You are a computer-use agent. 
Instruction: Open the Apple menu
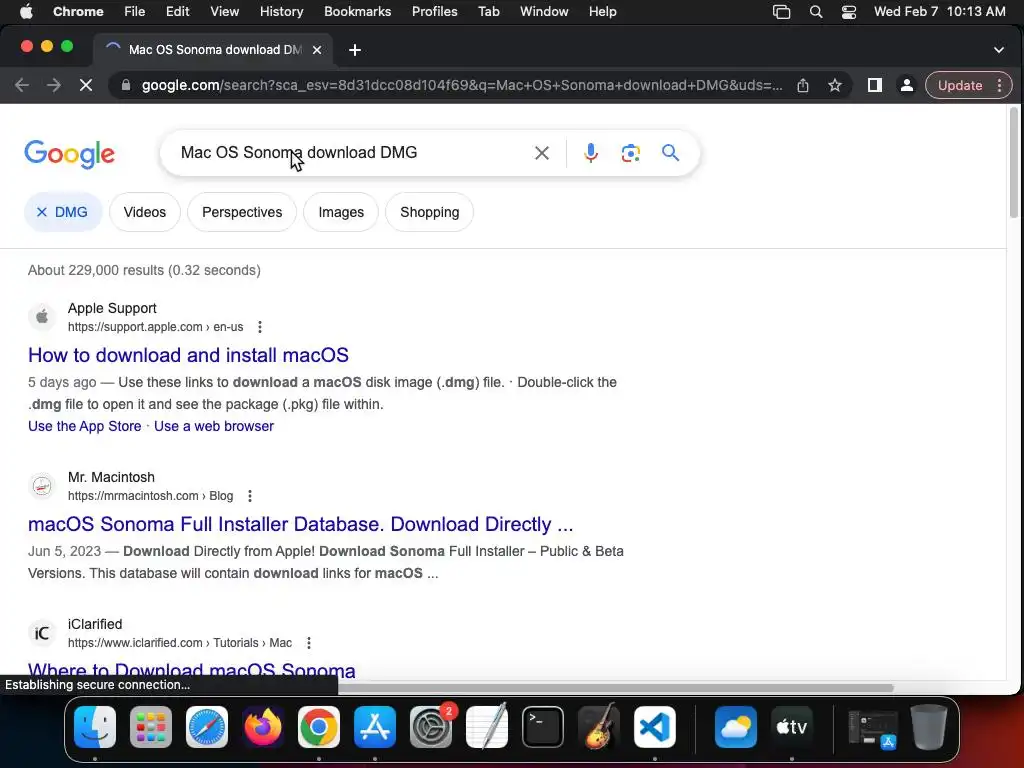pos(26,12)
